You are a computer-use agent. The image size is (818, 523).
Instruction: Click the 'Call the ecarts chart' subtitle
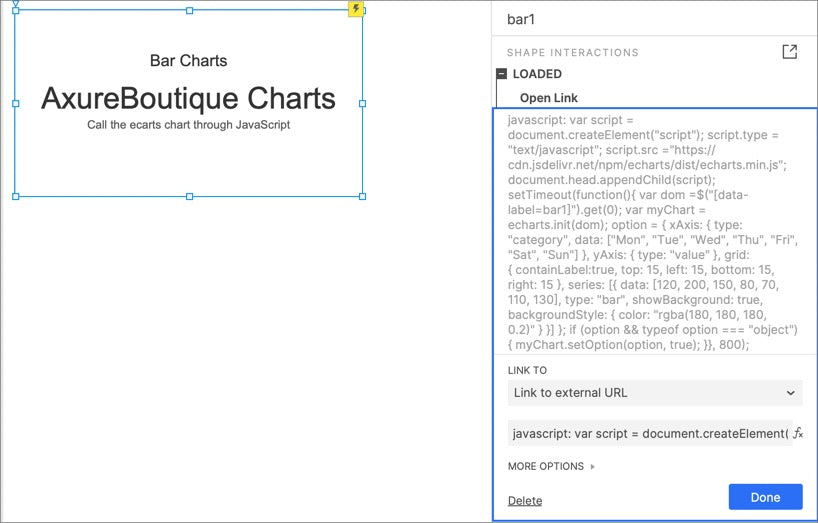pos(188,125)
